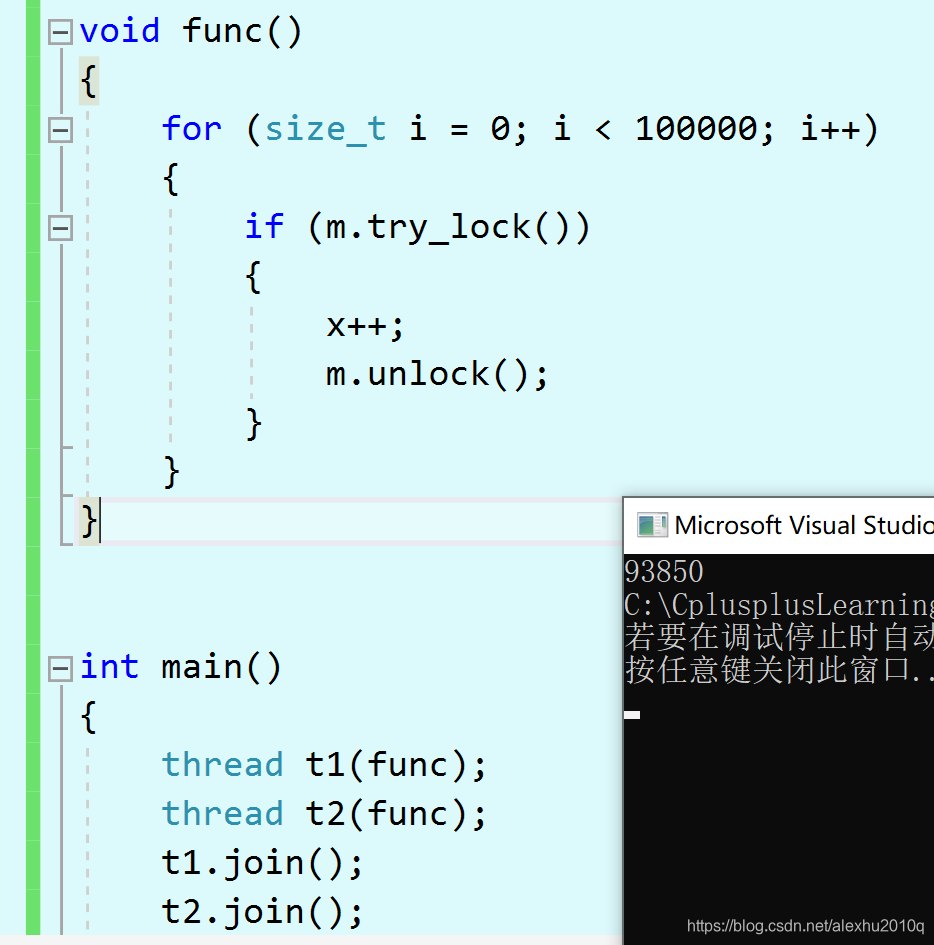This screenshot has width=934, height=945.
Task: Click the closing brace of func() on the cursor line
Action: (89, 521)
